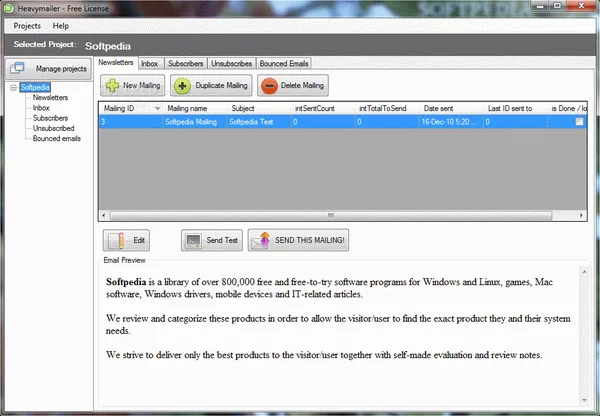This screenshot has width=600, height=416.
Task: Click the mailing grid horizontal scrollbar thumb
Action: tap(331, 215)
